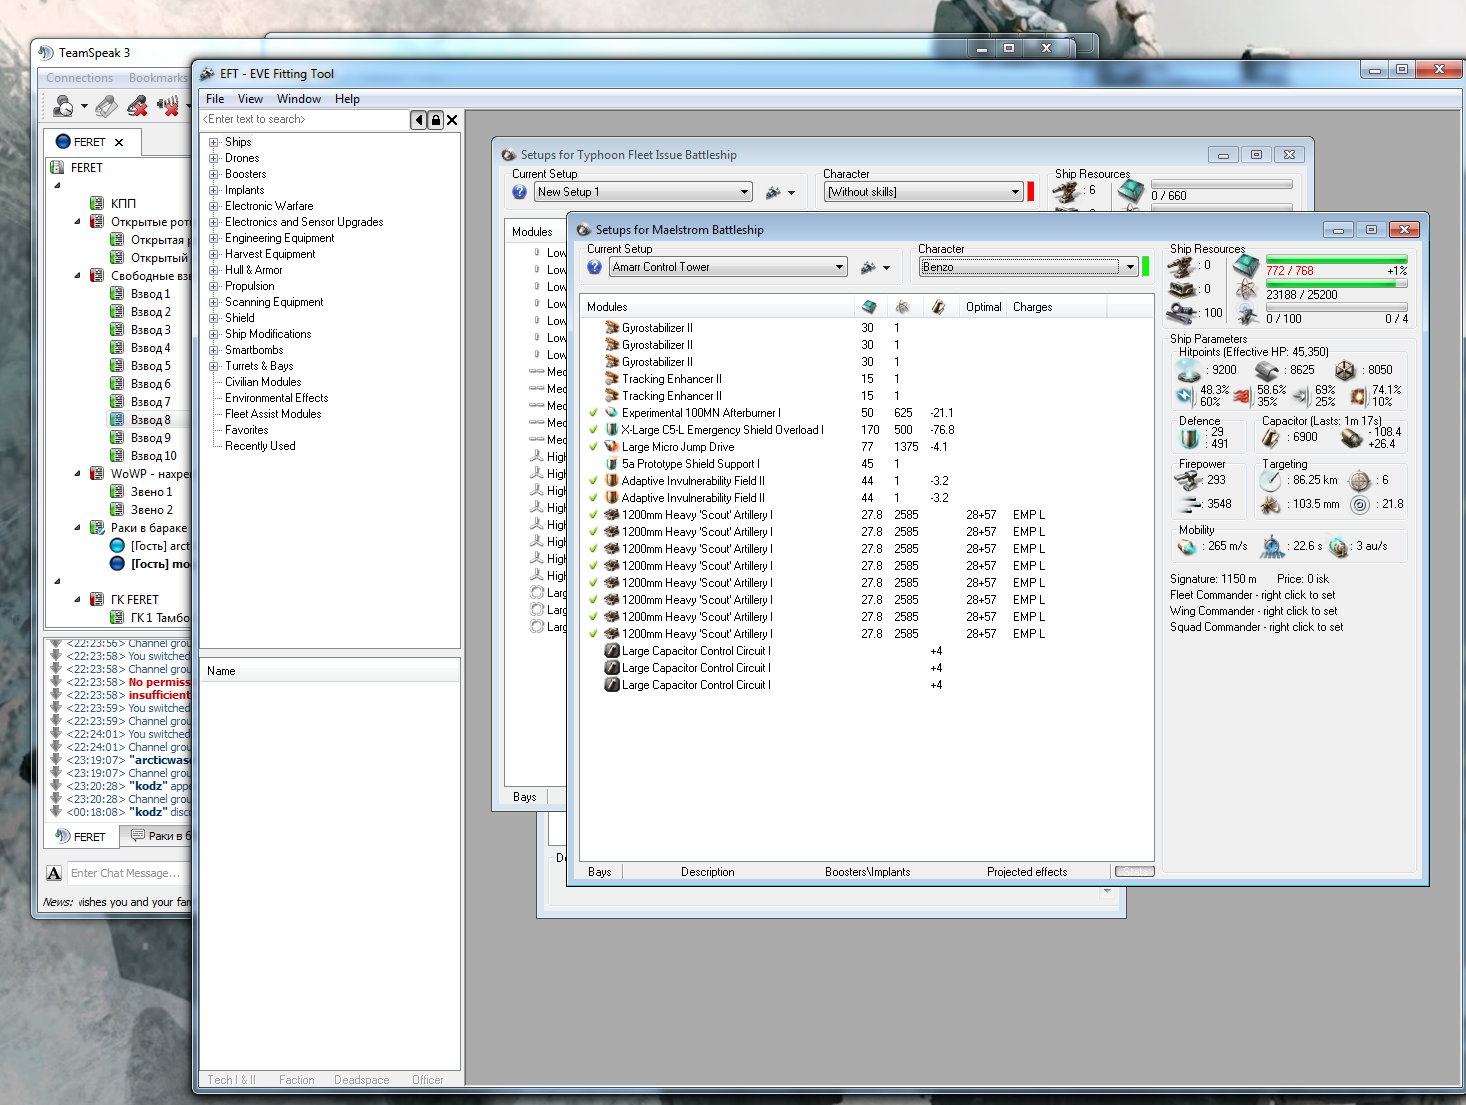Screen dimensions: 1466x1105
Task: Click the armor hitpoints icon showing 8625
Action: point(1267,370)
